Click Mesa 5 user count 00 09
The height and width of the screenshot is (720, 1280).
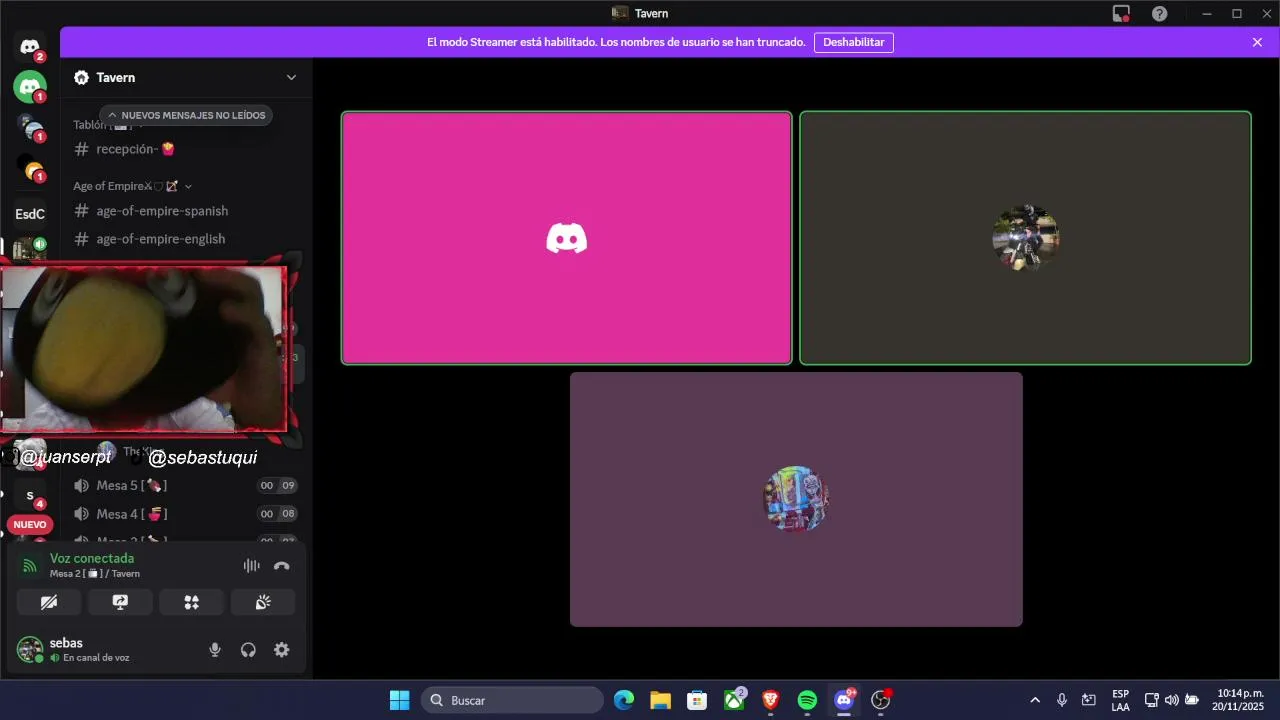[277, 486]
